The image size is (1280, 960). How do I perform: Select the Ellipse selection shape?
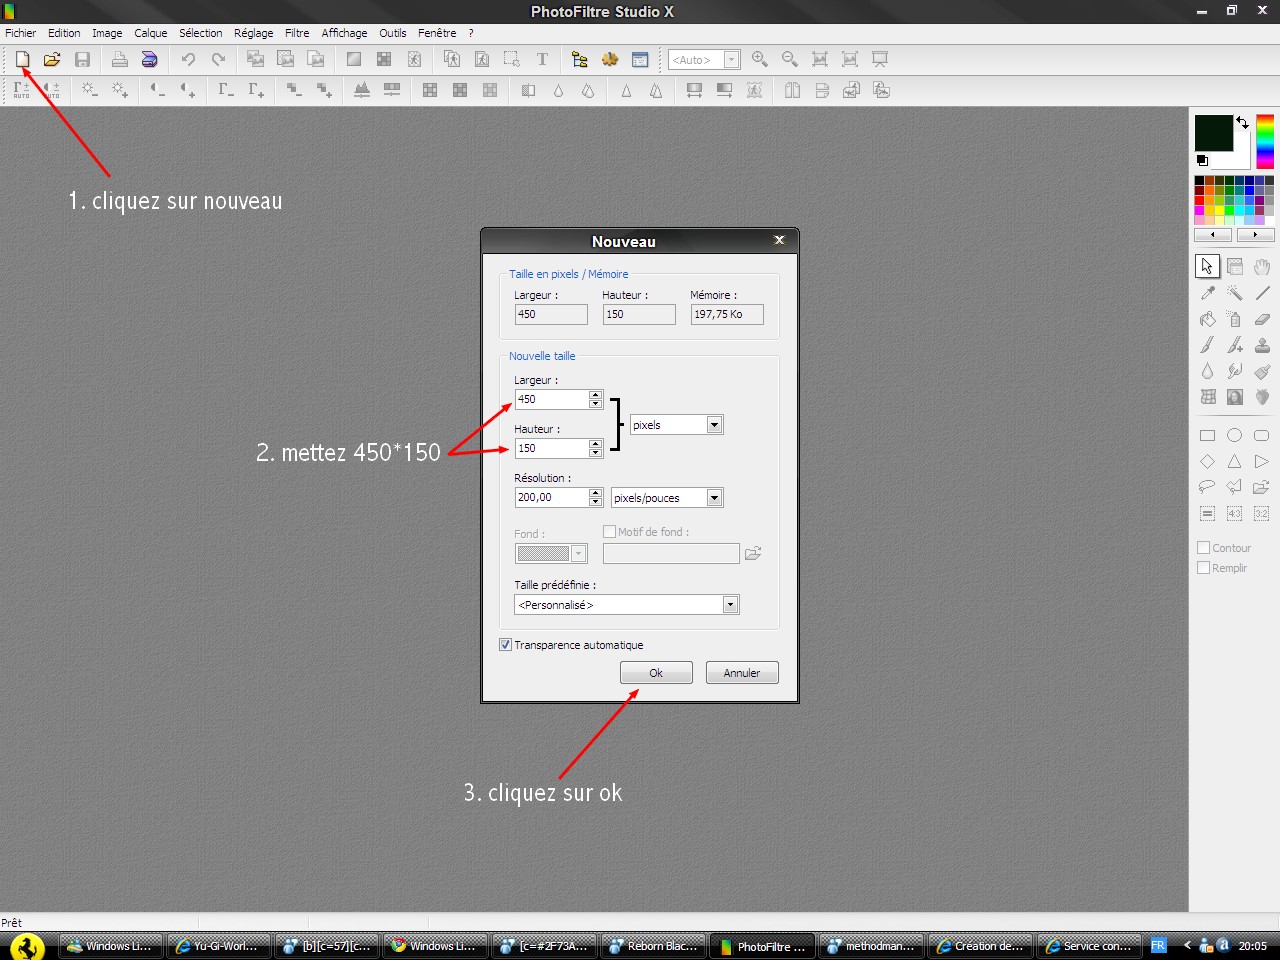click(1235, 435)
